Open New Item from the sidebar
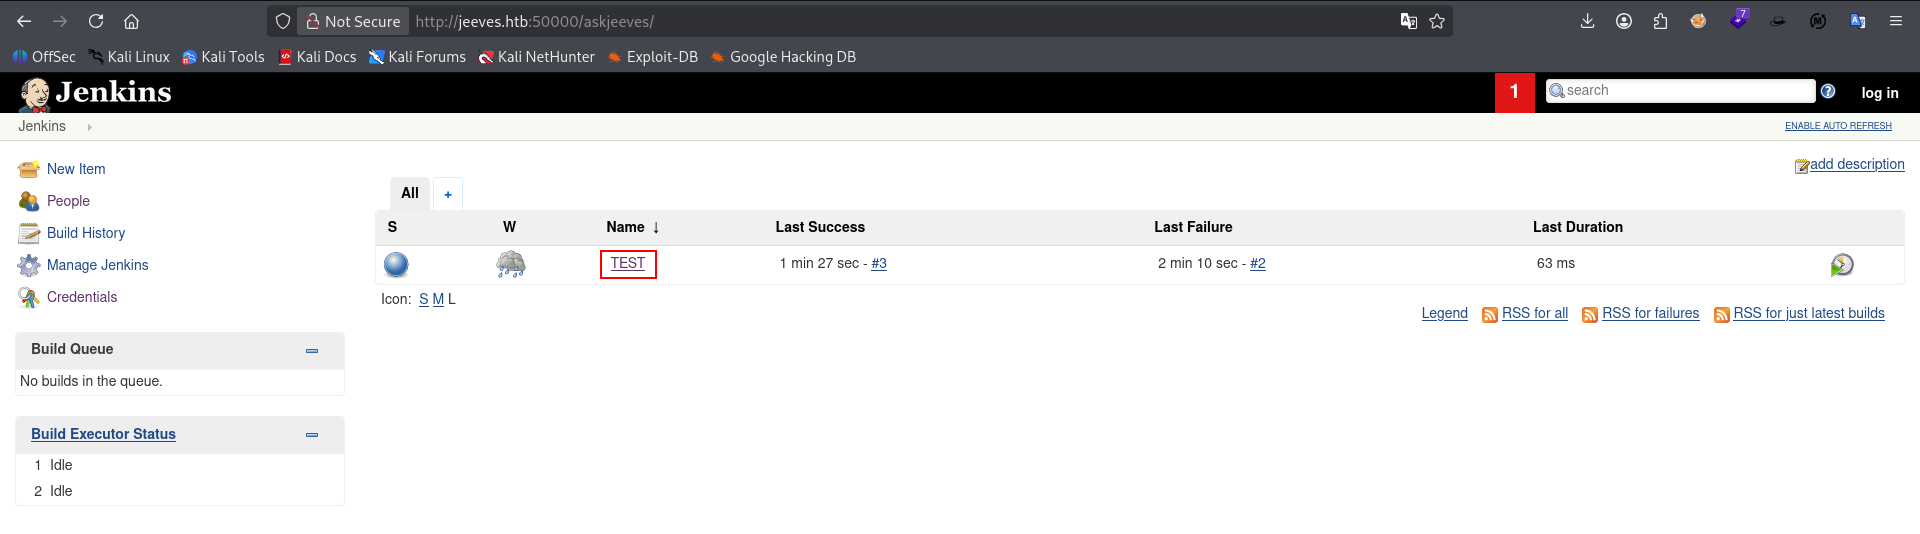This screenshot has width=1920, height=534. [76, 169]
